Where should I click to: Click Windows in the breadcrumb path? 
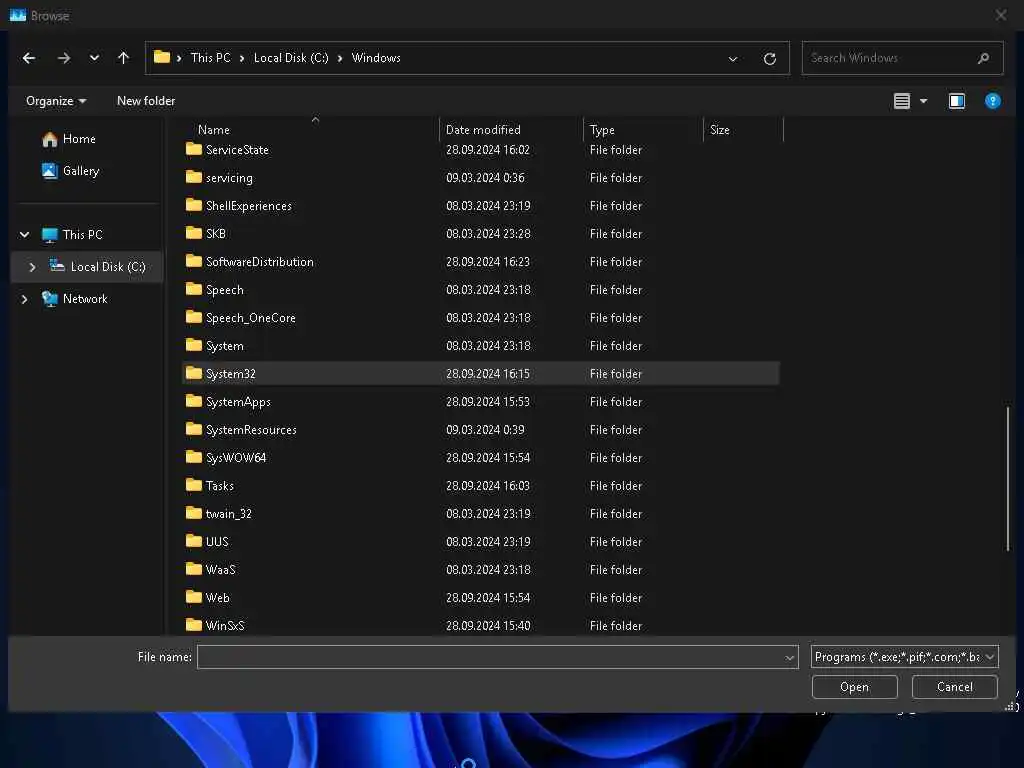376,58
